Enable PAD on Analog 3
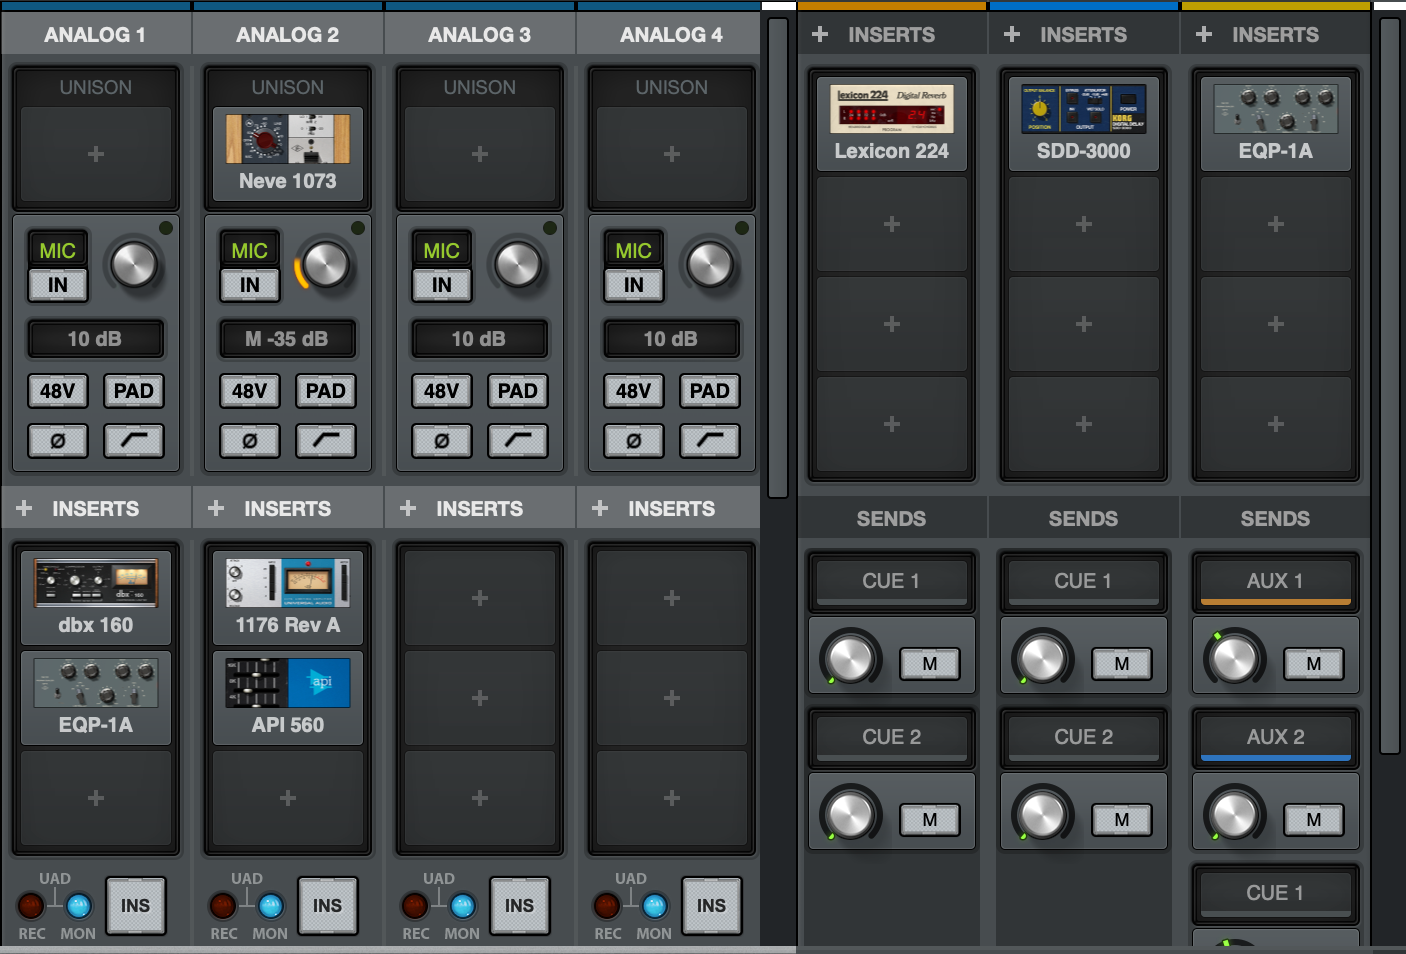1406x954 pixels. (x=518, y=391)
